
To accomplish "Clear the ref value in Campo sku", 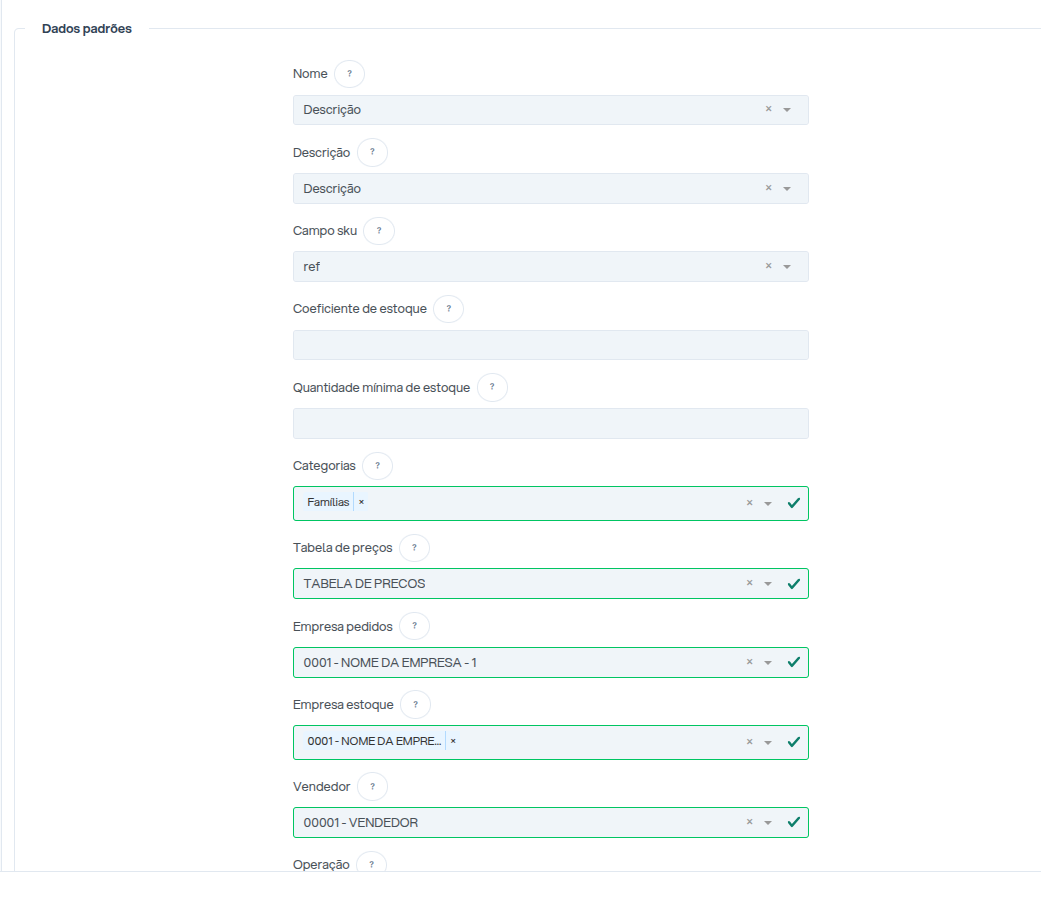I will click(769, 266).
